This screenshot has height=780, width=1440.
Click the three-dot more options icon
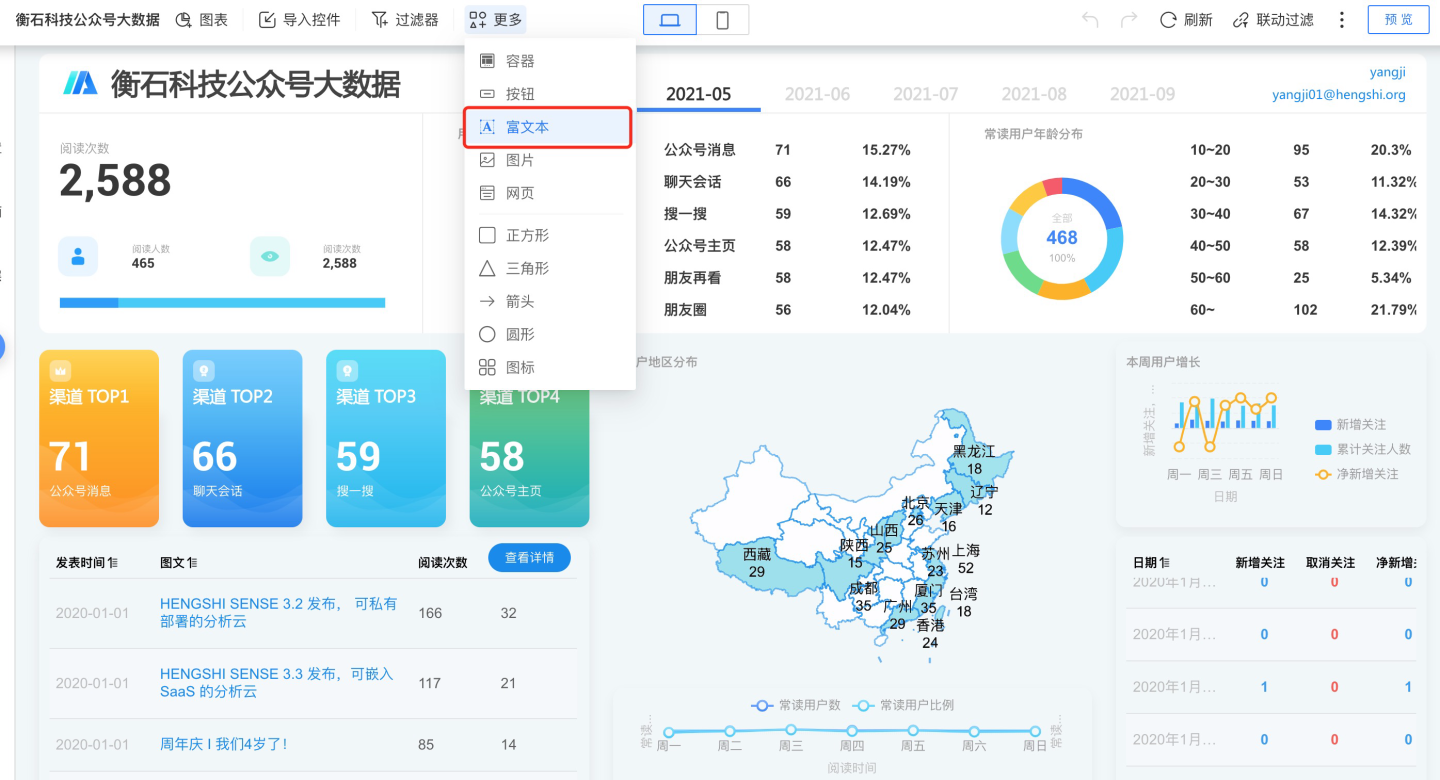click(1342, 20)
